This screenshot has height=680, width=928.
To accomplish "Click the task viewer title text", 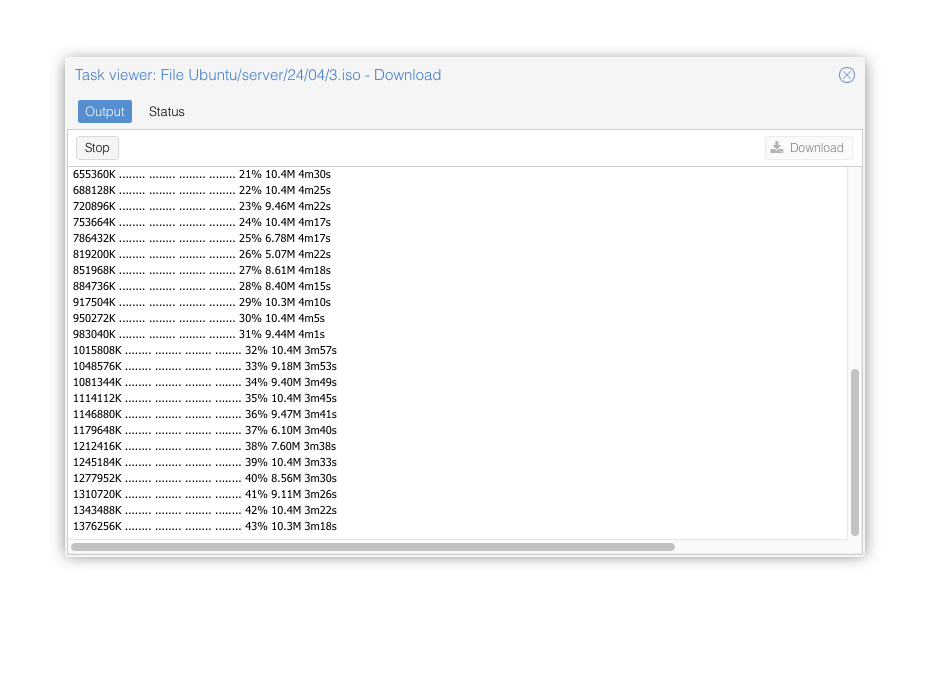I will point(257,74).
